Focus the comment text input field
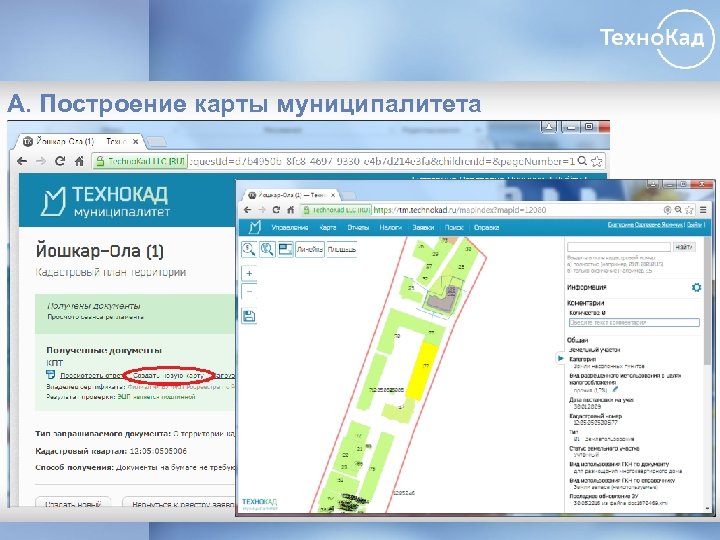Viewport: 720px width, 540px height. pyautogui.click(x=634, y=323)
